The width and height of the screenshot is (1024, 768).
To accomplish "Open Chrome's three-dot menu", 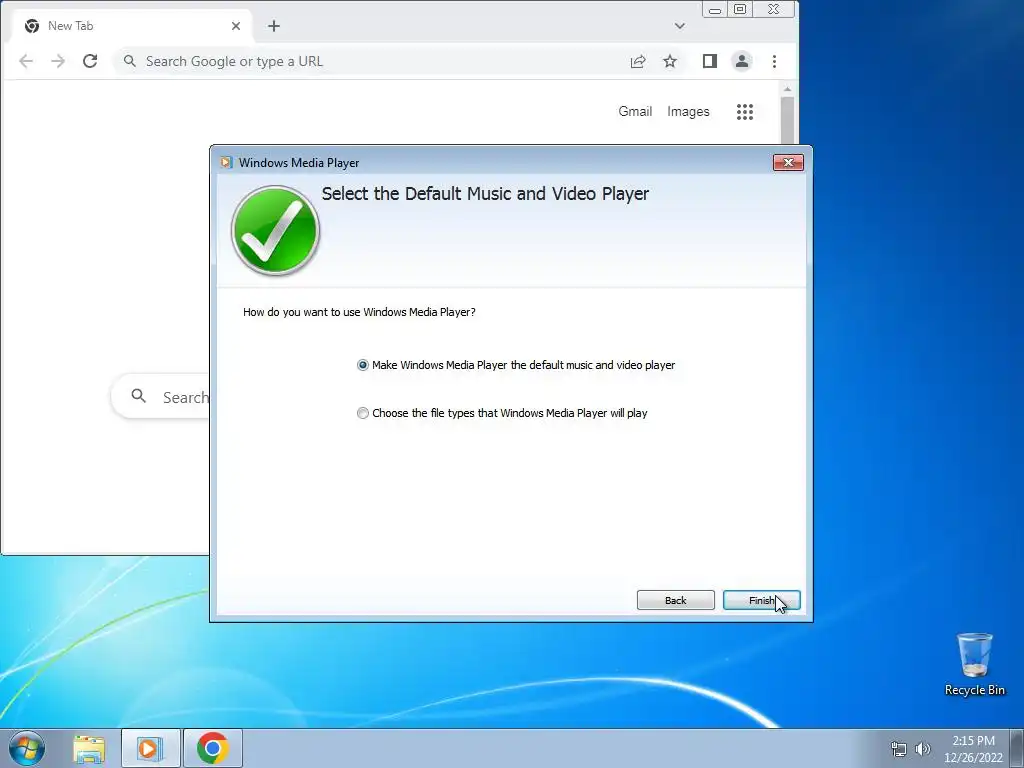I will pyautogui.click(x=775, y=61).
